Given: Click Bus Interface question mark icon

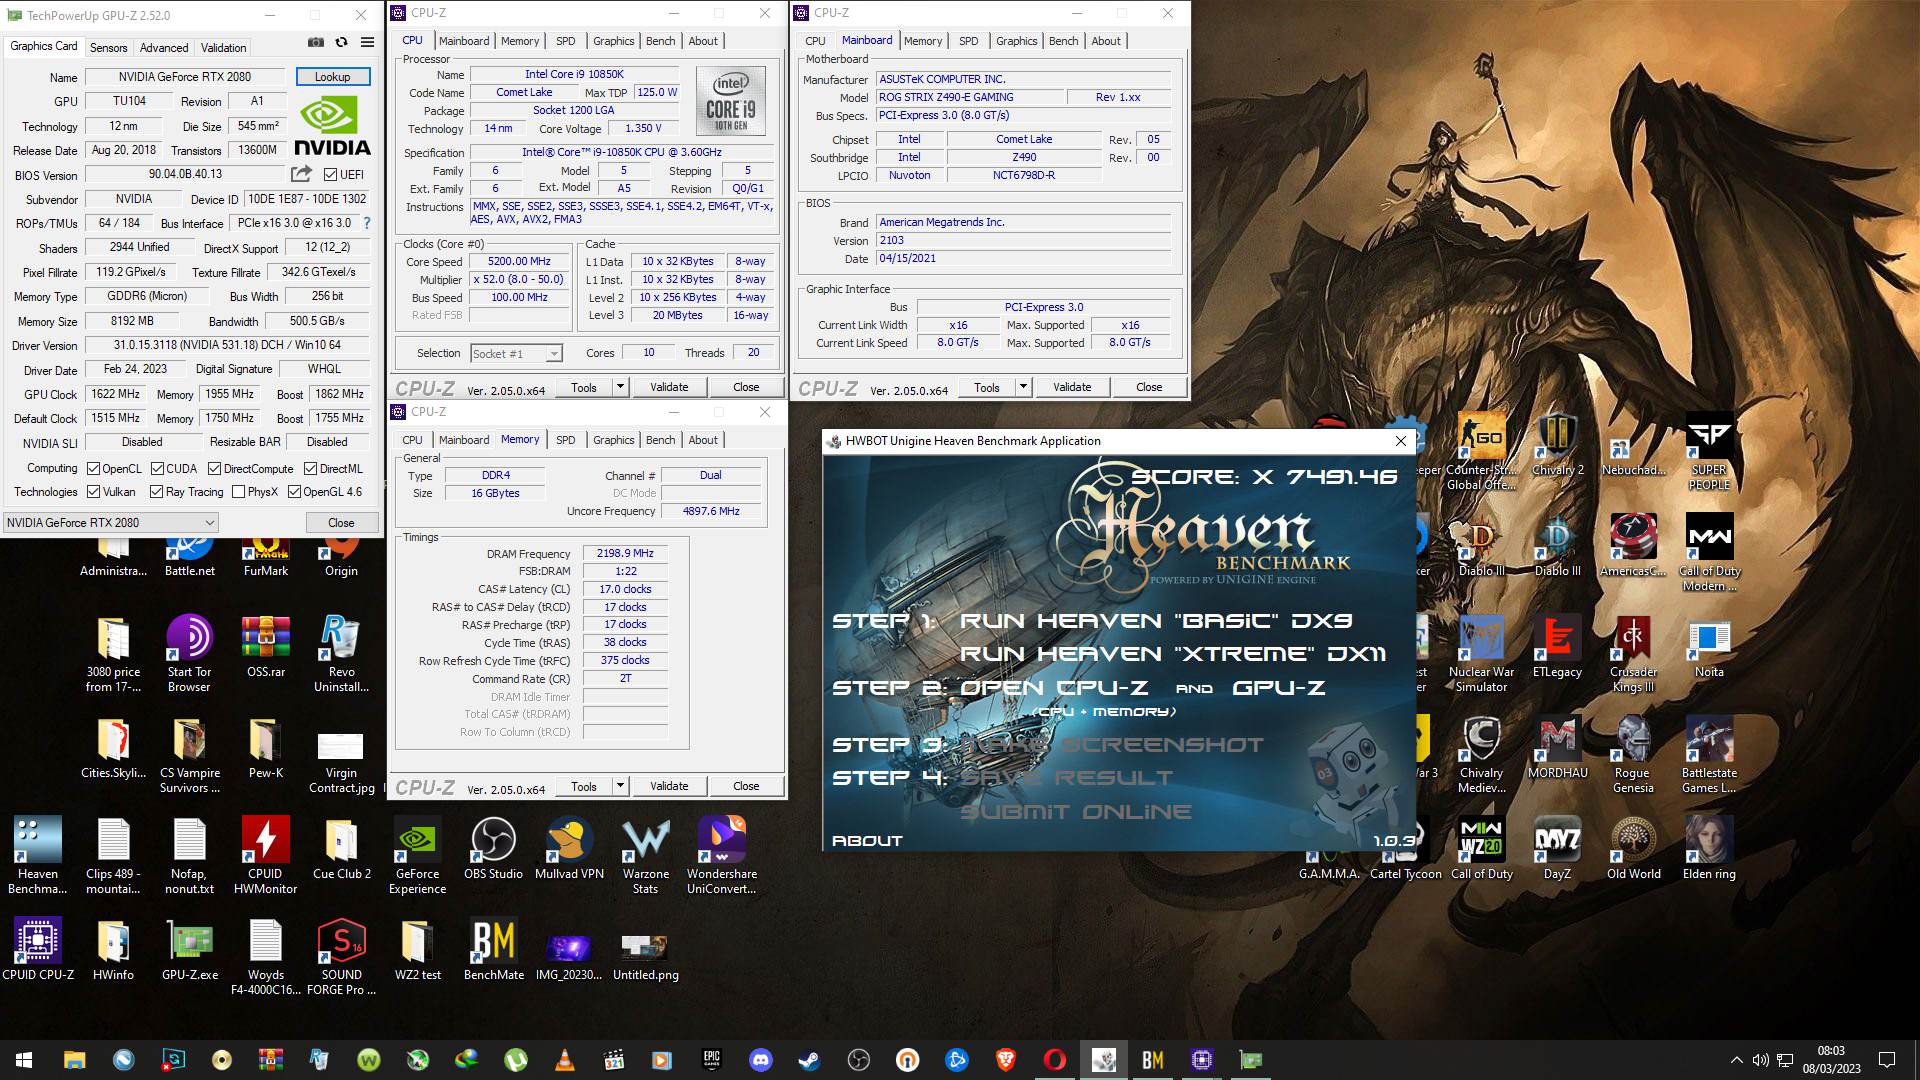Looking at the screenshot, I should click(367, 223).
